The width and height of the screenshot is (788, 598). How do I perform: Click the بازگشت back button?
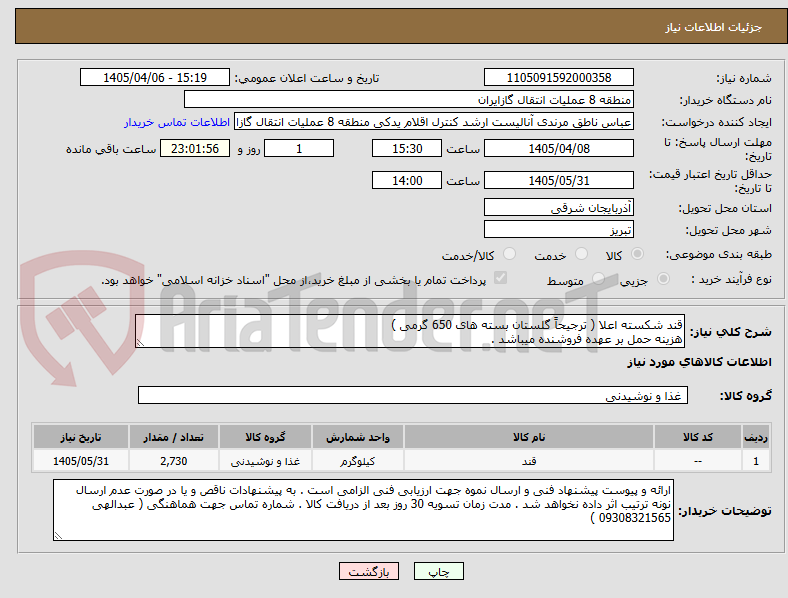click(369, 571)
